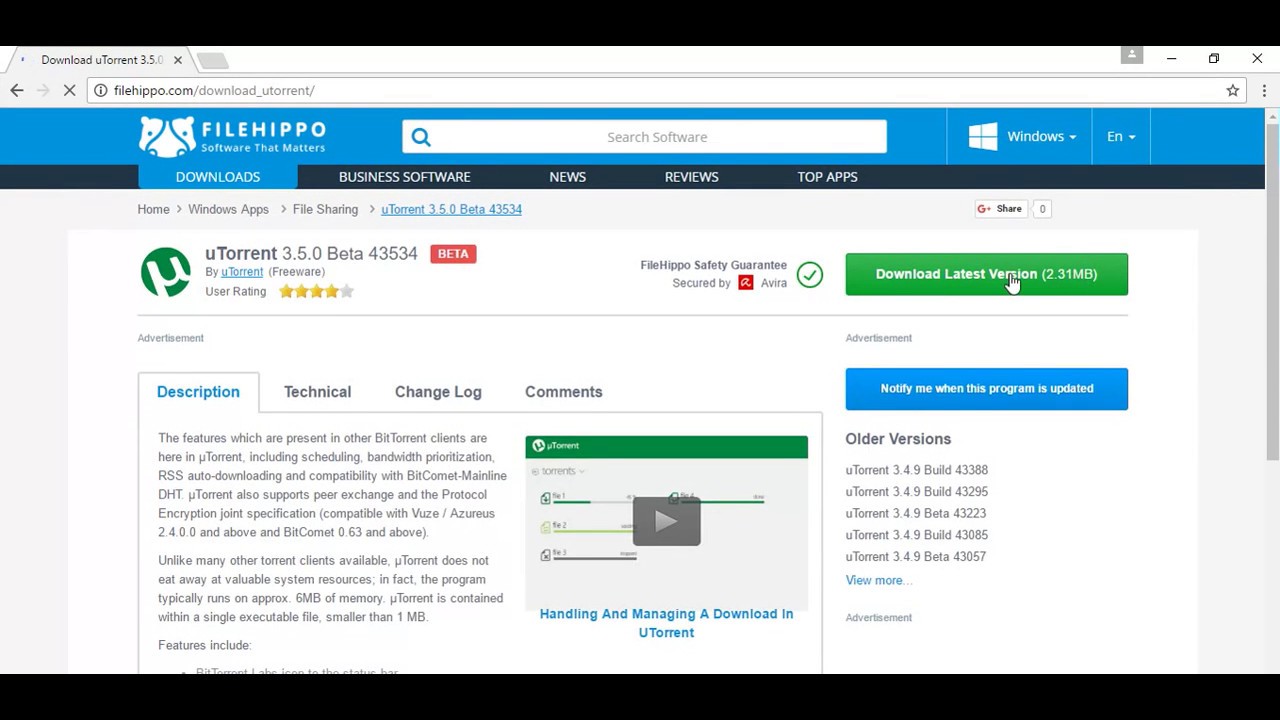Click the Search Software input field
This screenshot has height=720, width=1280.
(x=657, y=137)
